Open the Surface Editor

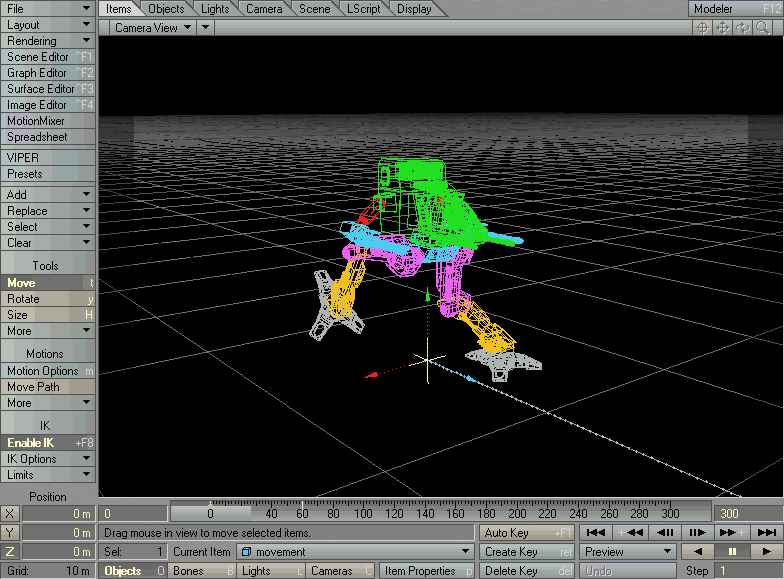[x=48, y=88]
